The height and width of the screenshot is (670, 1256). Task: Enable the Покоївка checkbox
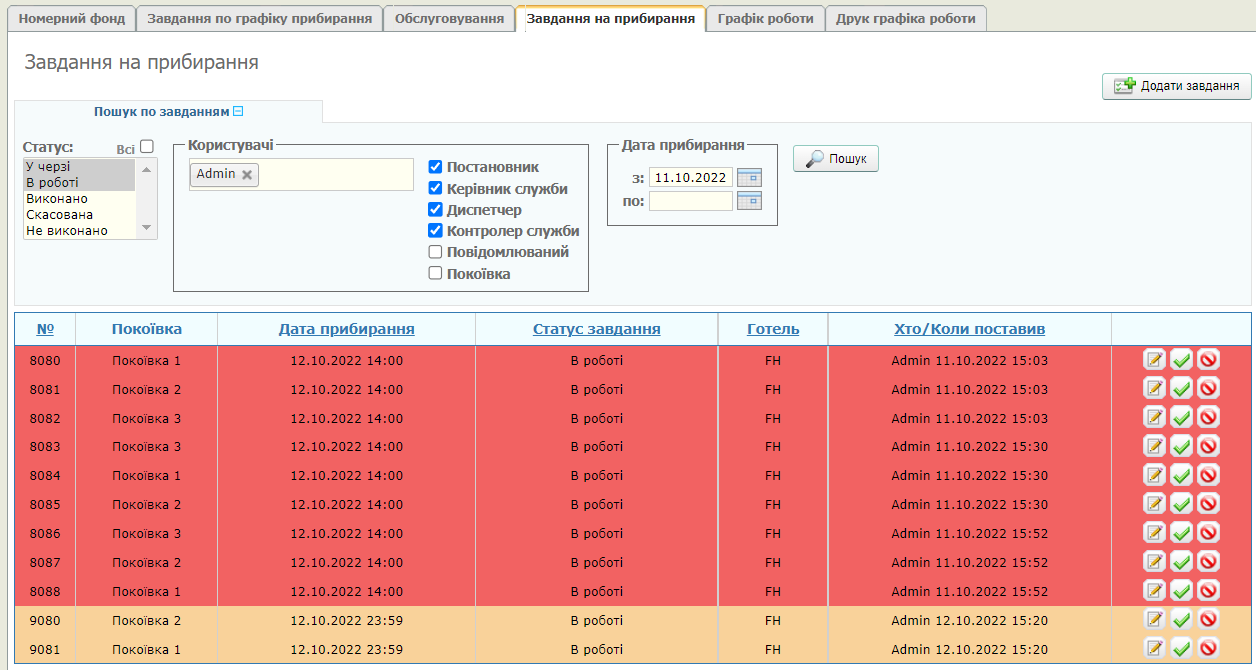pos(435,273)
